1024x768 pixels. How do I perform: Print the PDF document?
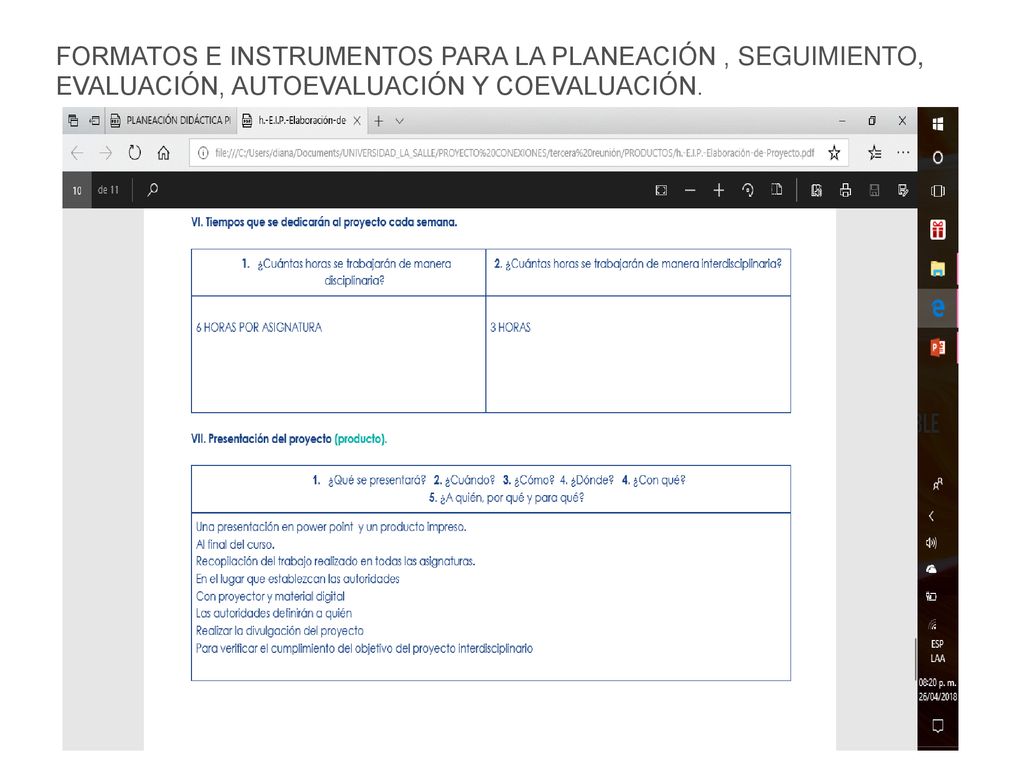point(845,190)
